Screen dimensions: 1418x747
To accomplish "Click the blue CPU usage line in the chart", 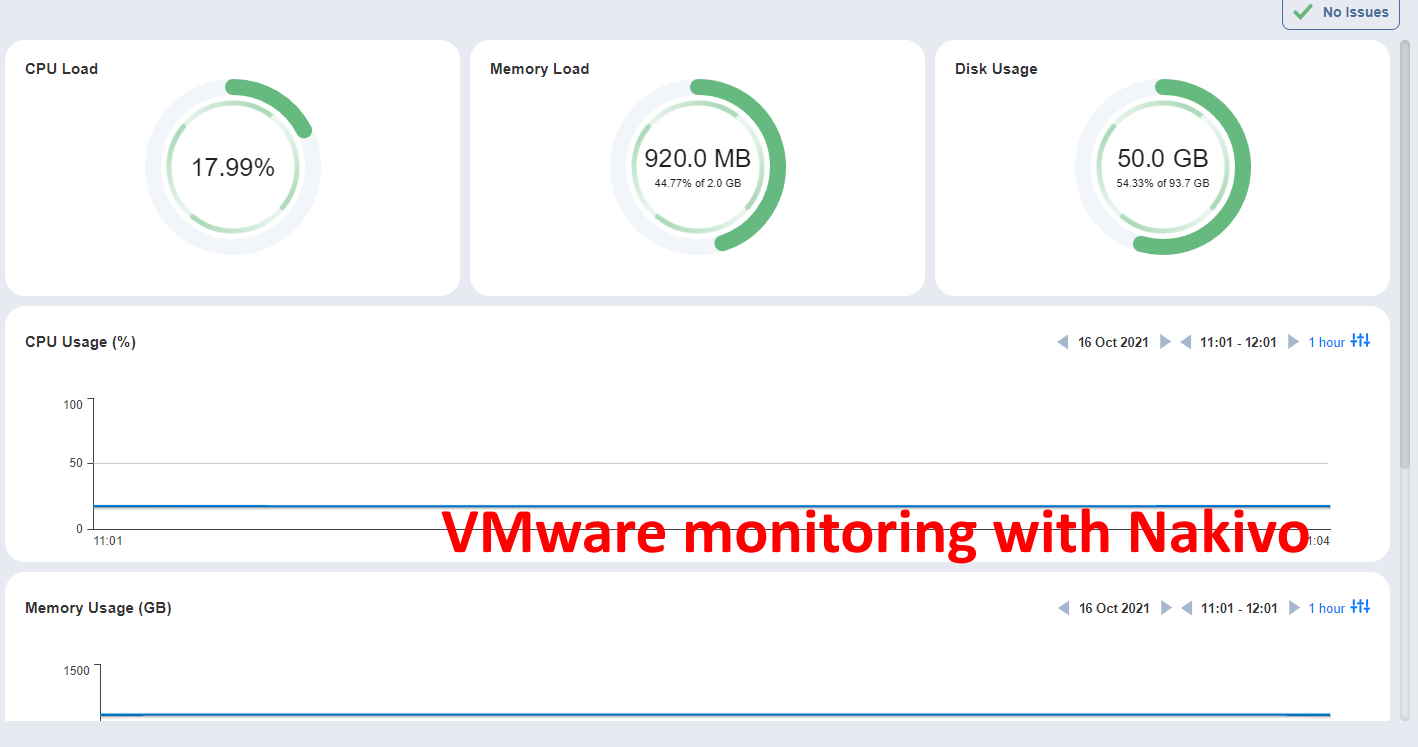I will click(x=600, y=506).
